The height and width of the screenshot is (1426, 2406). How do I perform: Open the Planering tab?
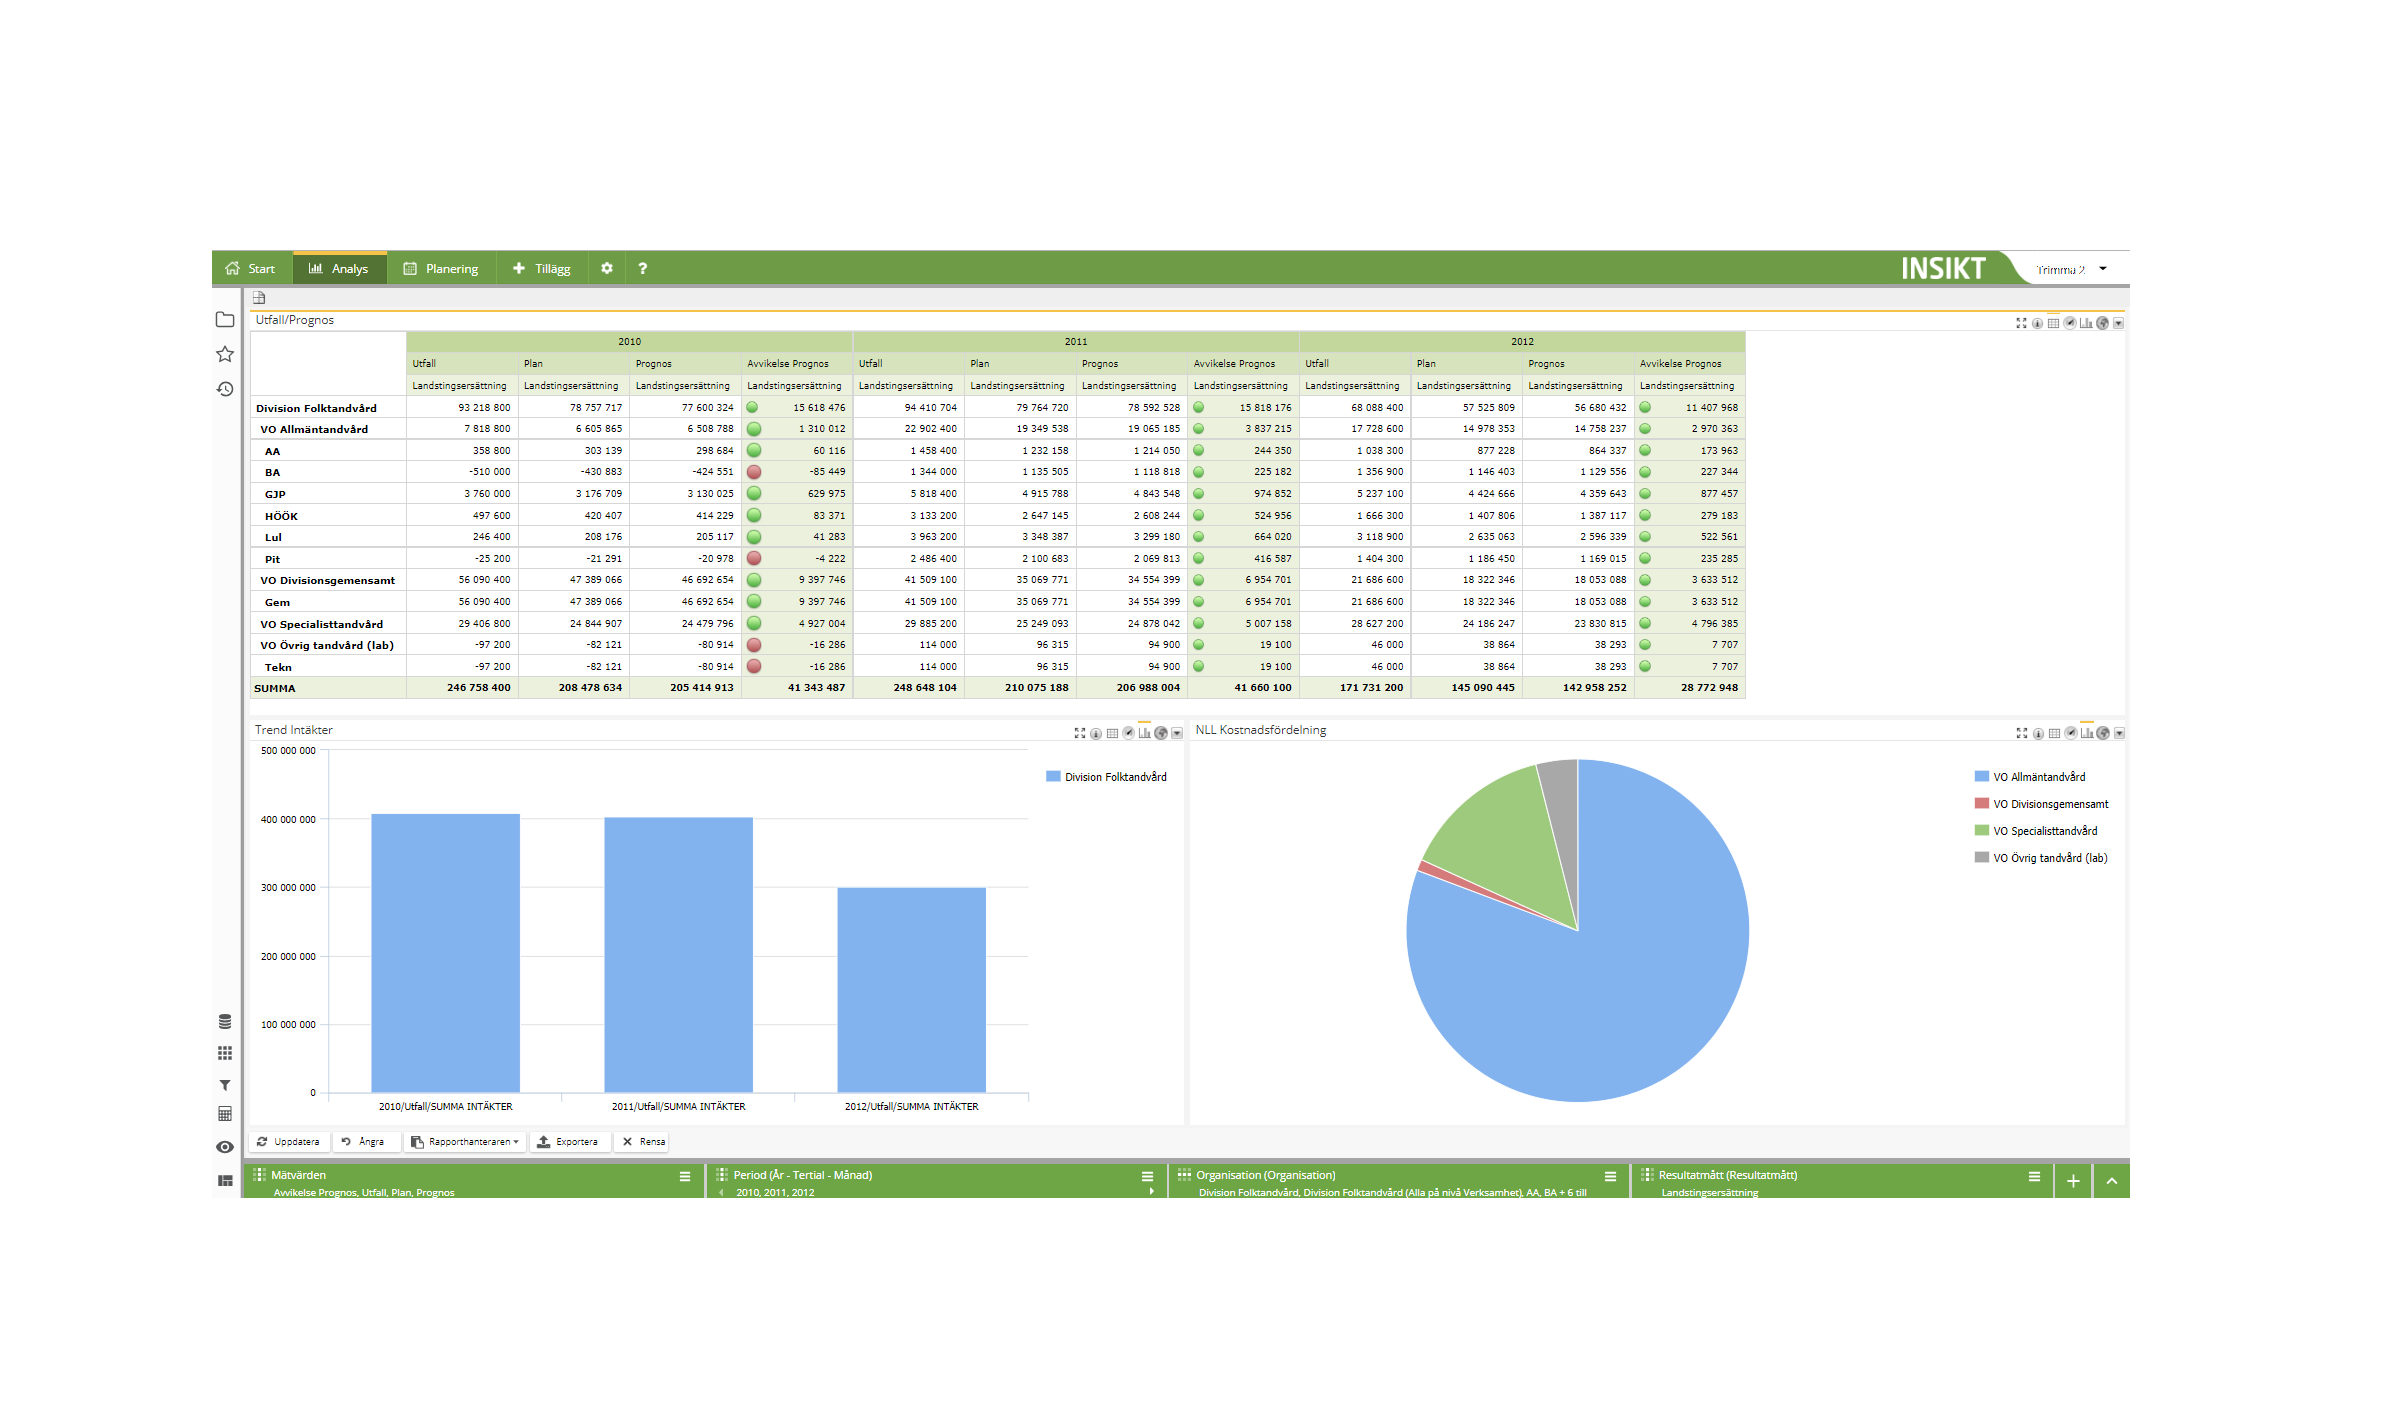441,268
